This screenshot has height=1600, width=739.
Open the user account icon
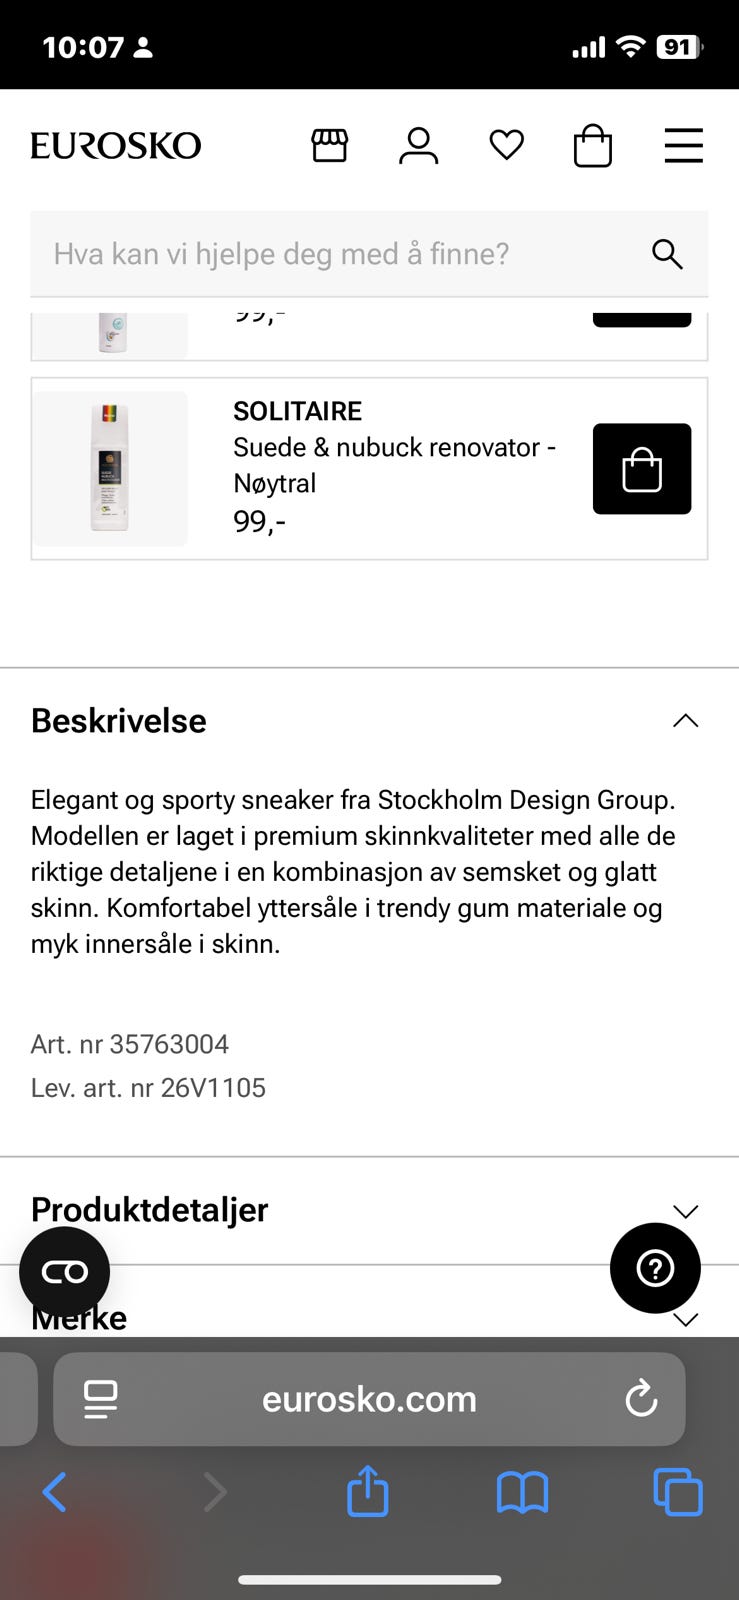pos(418,146)
